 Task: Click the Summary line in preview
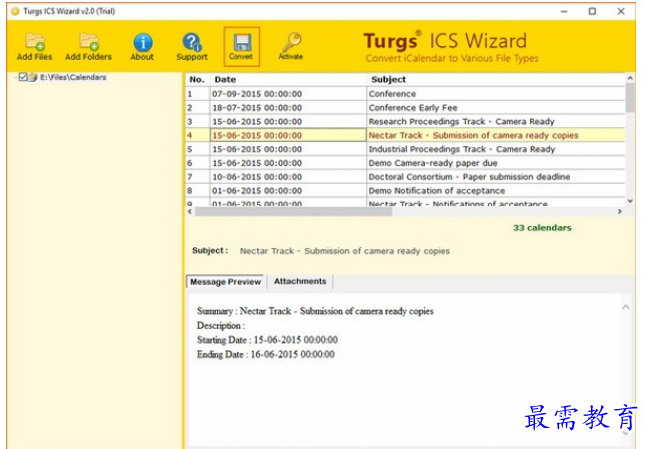315,311
